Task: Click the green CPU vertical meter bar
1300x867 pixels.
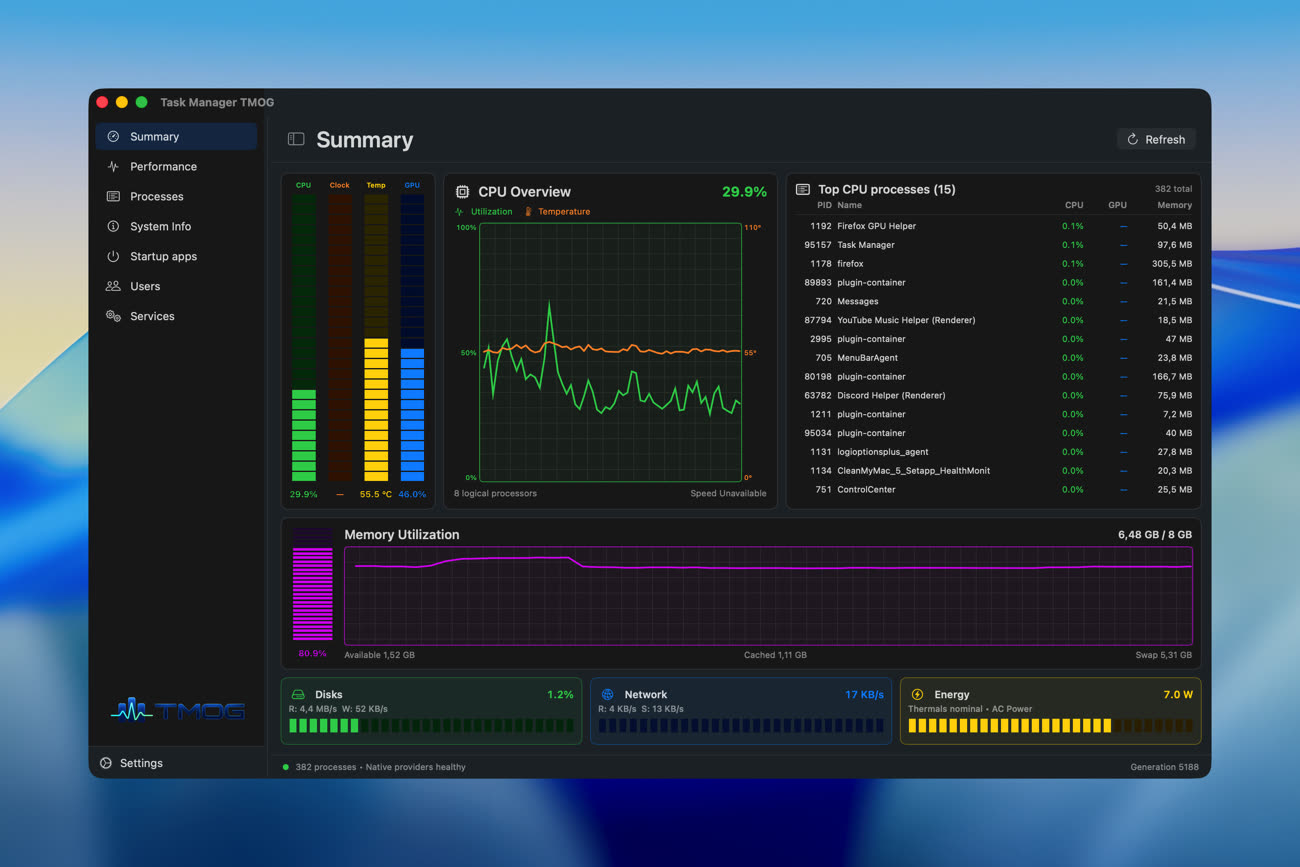Action: [x=304, y=337]
